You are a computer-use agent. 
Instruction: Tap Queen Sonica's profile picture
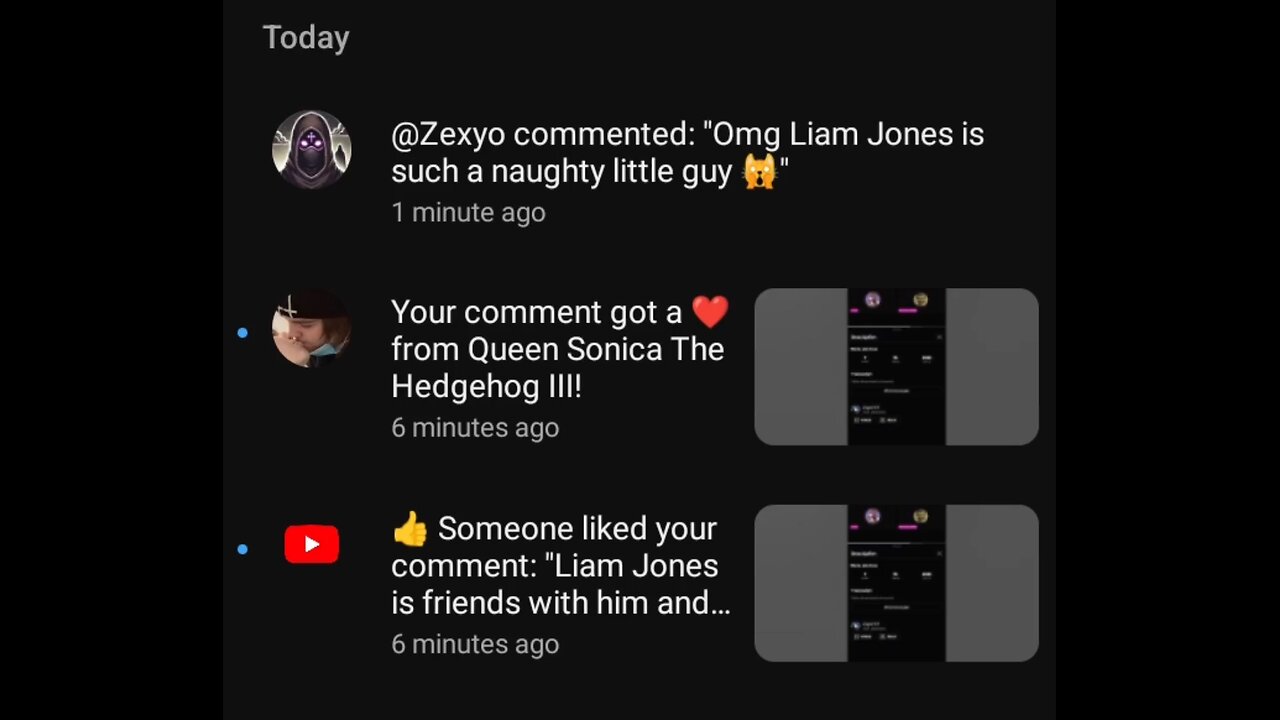pos(311,329)
